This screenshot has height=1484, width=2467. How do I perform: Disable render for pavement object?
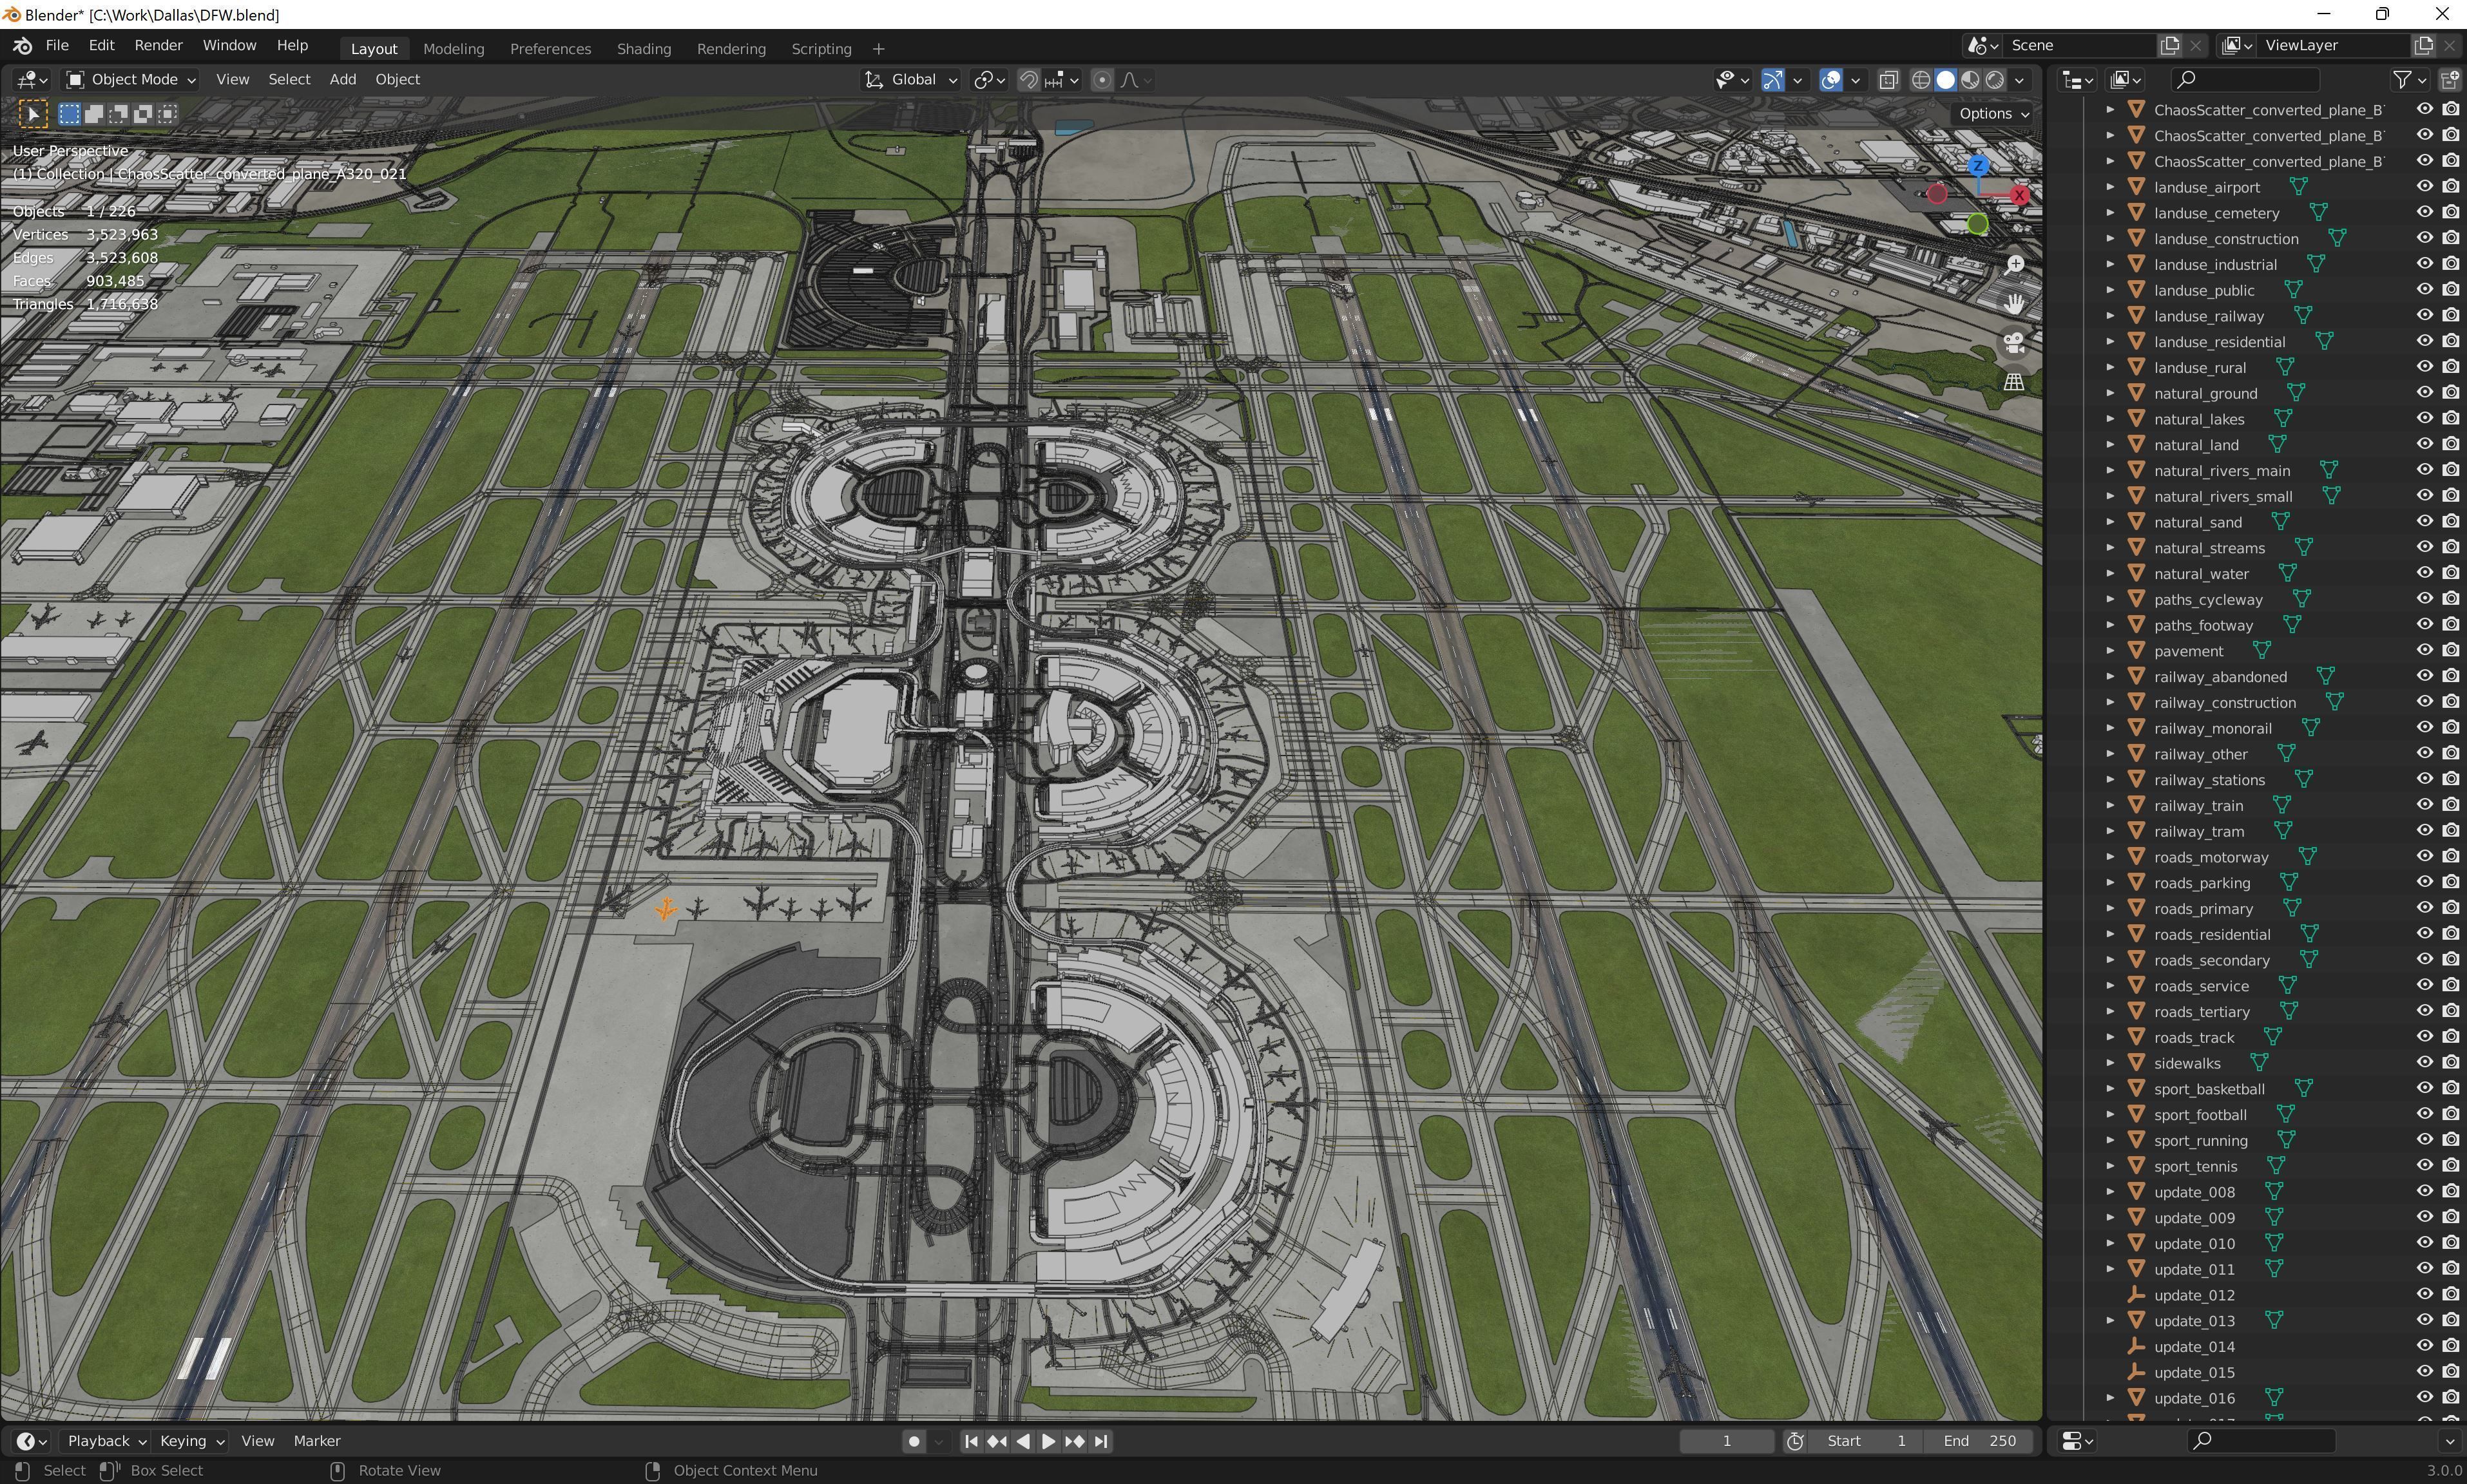click(x=2450, y=650)
